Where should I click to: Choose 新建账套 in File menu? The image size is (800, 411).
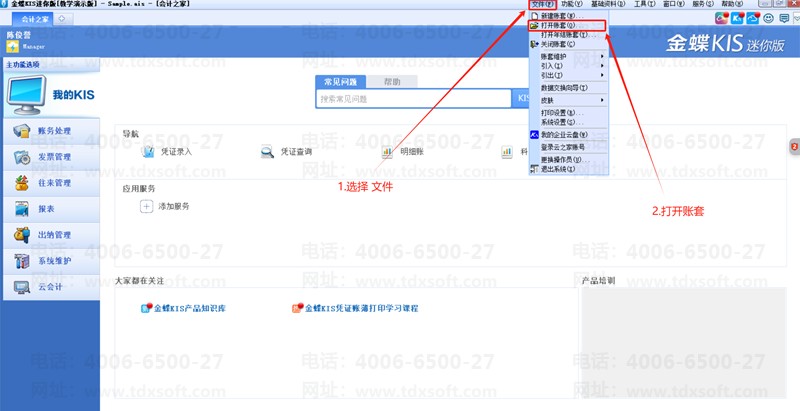click(568, 16)
